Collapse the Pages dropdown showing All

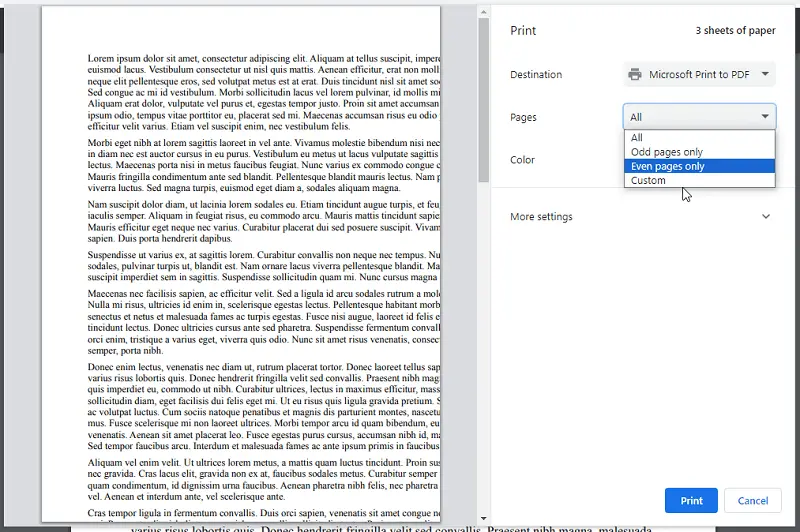point(699,117)
